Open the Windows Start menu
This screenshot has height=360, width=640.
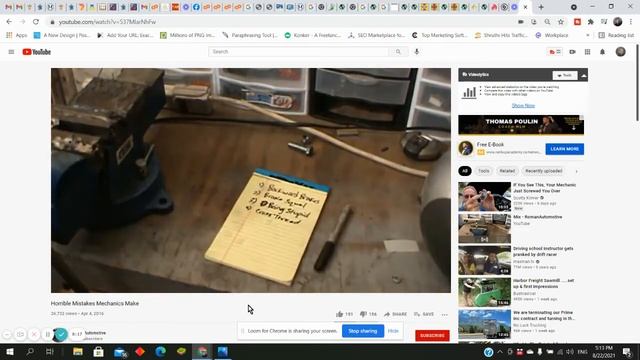(10, 351)
